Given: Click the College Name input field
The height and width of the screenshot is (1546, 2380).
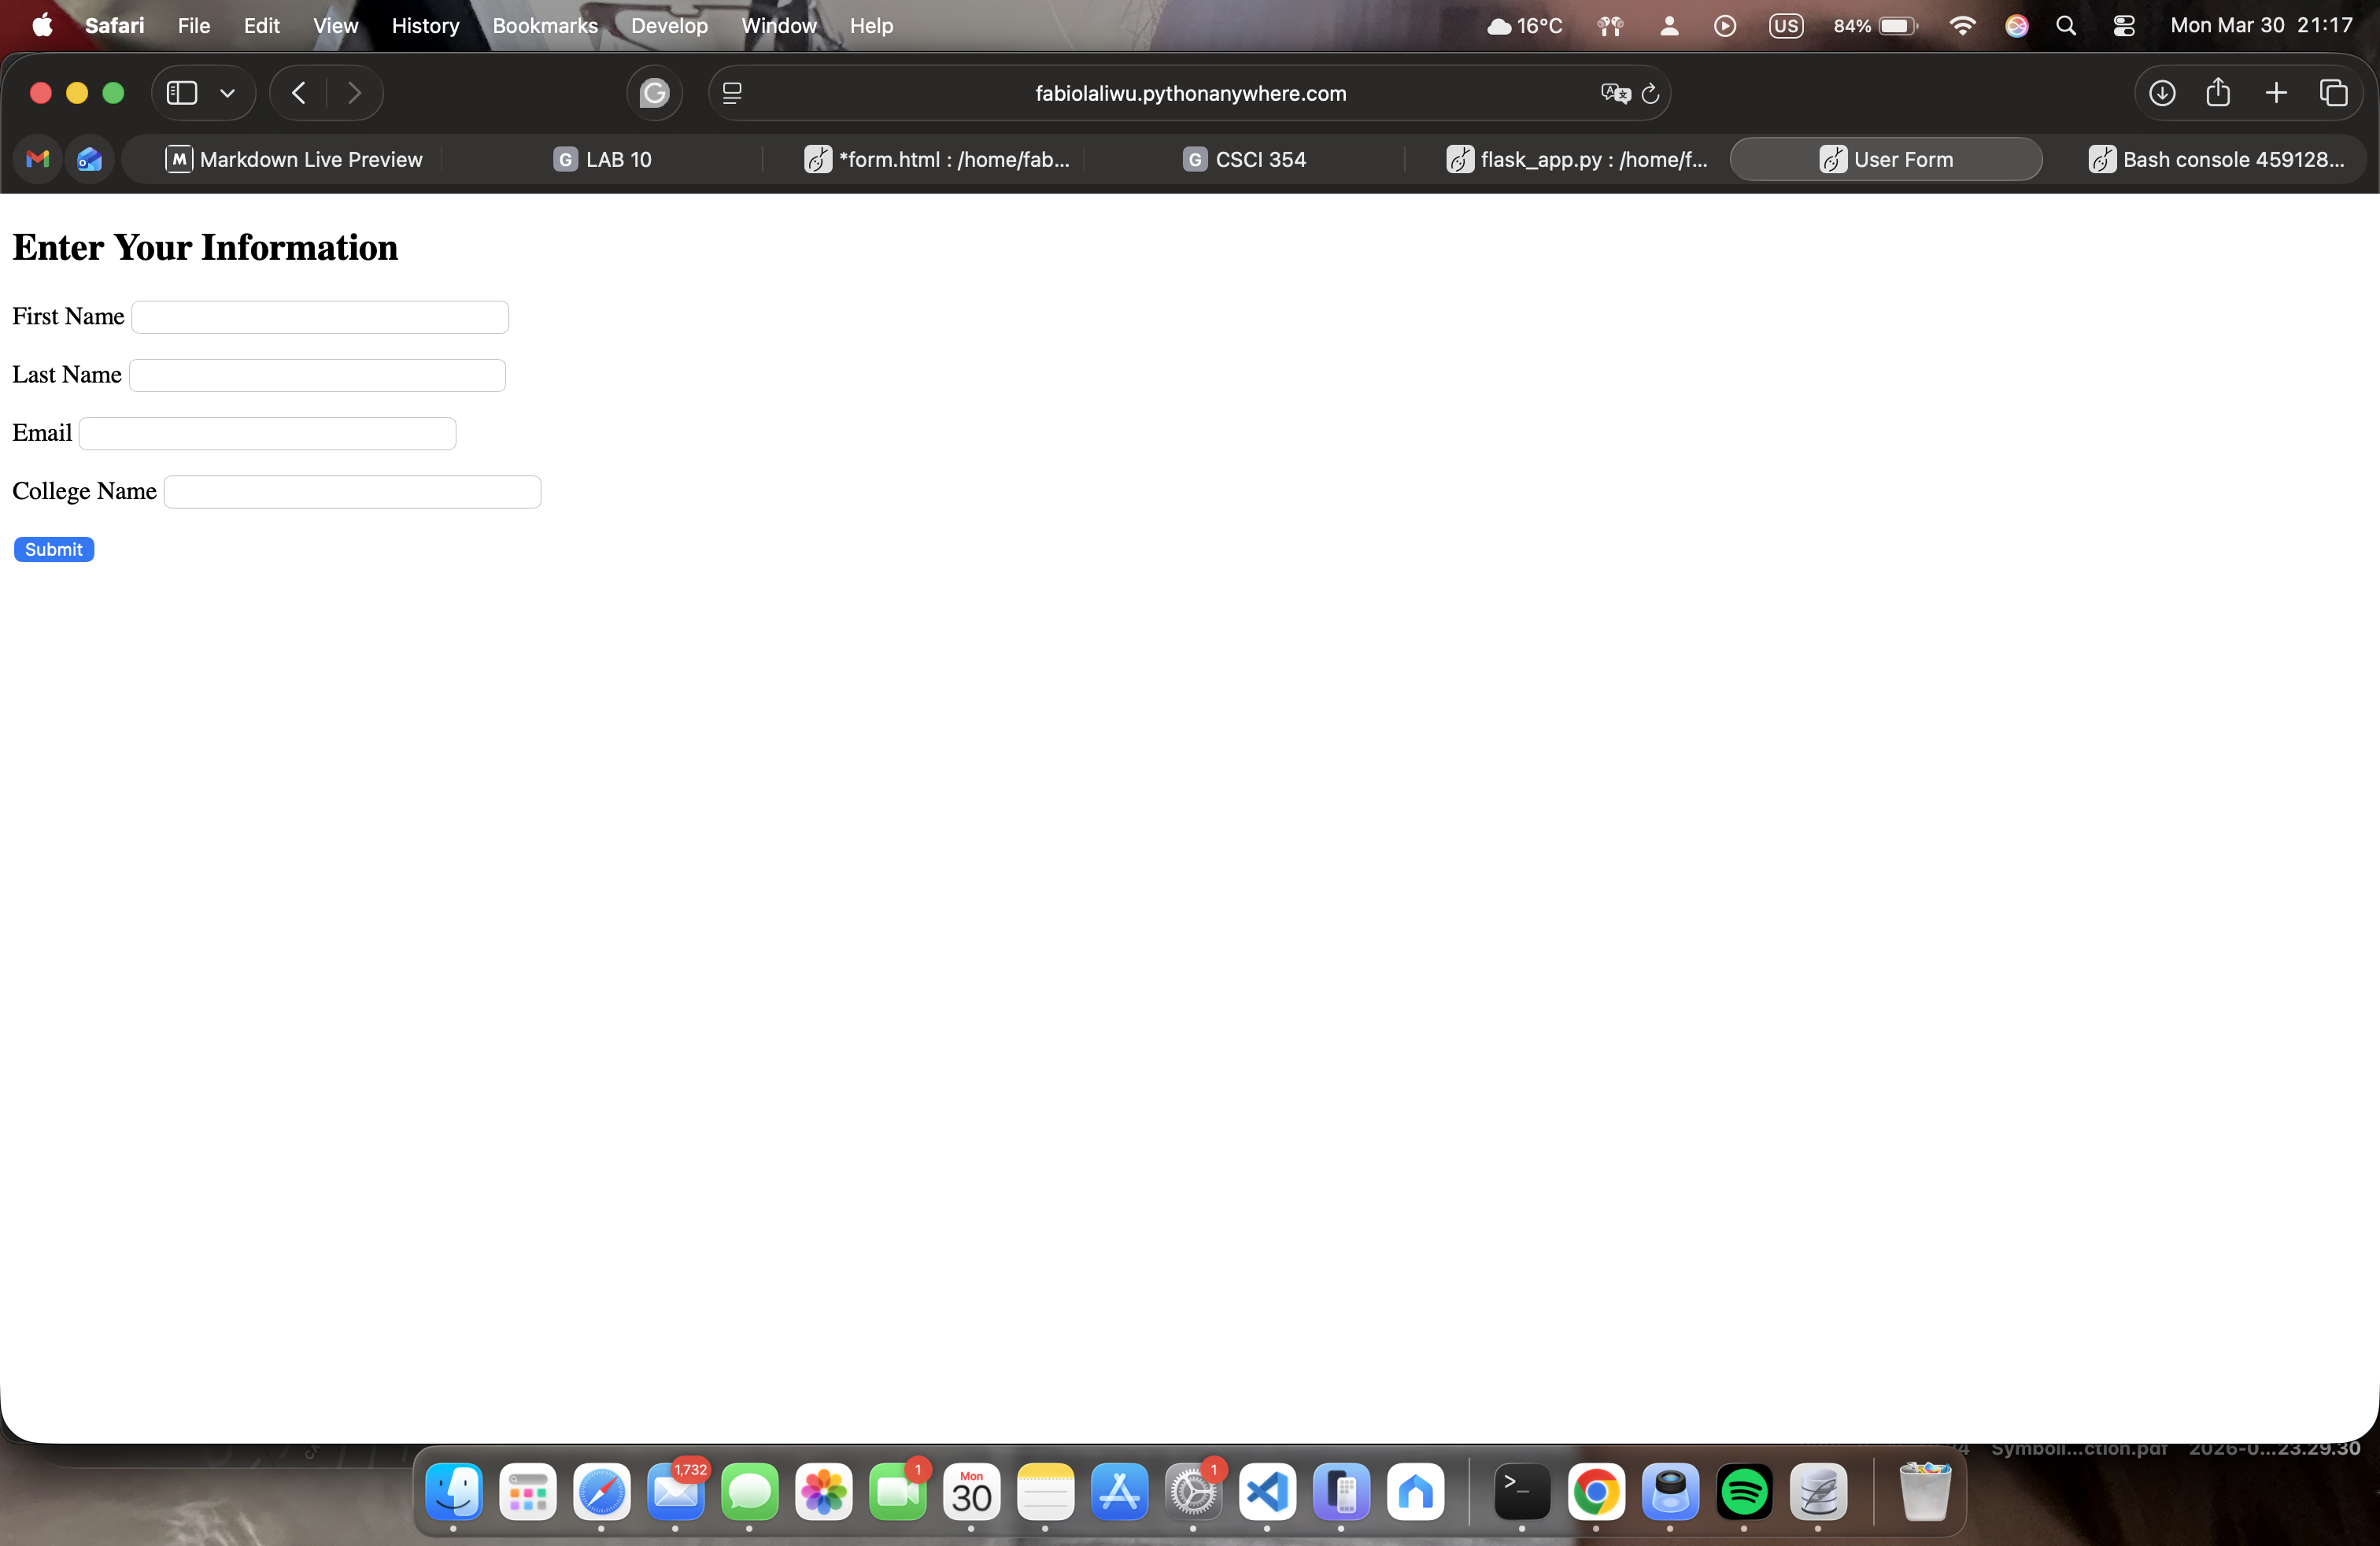Looking at the screenshot, I should (352, 492).
